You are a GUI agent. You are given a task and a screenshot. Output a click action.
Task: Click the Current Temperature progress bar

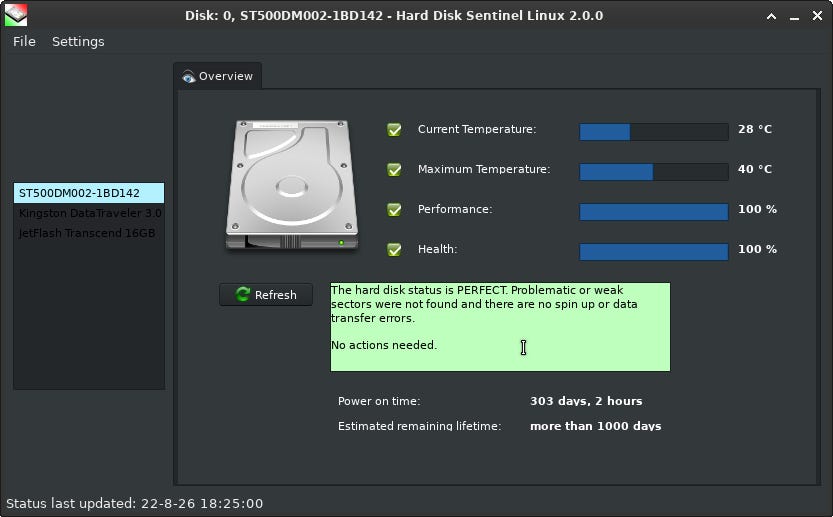tap(653, 132)
